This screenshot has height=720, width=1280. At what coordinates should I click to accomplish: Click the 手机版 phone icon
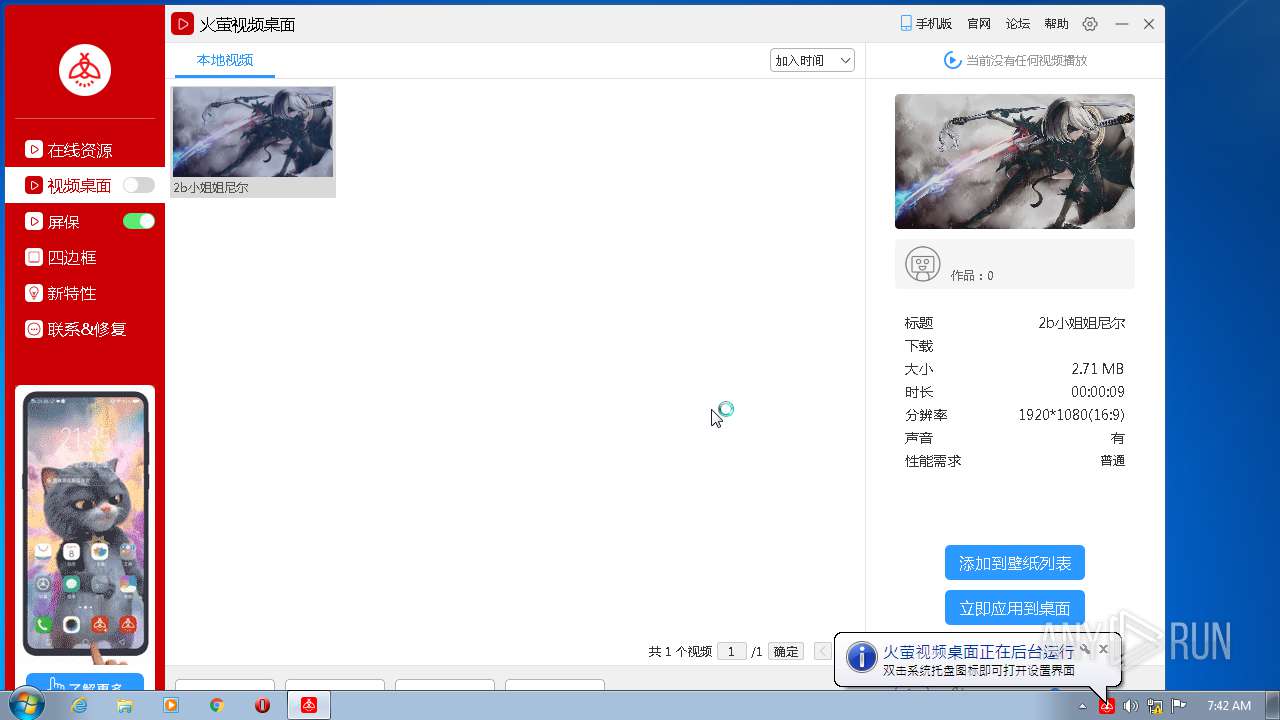pos(906,24)
